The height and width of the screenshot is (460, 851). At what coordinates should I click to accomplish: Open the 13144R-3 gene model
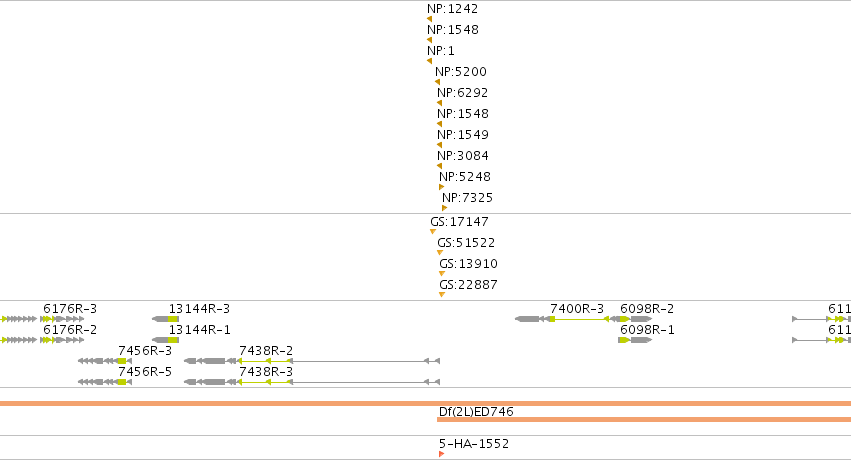coord(166,319)
